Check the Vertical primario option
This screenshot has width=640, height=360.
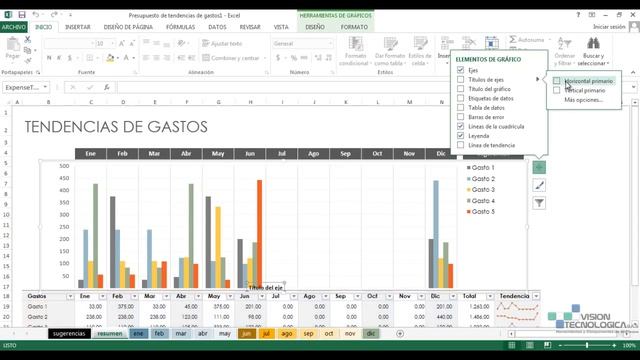557,90
